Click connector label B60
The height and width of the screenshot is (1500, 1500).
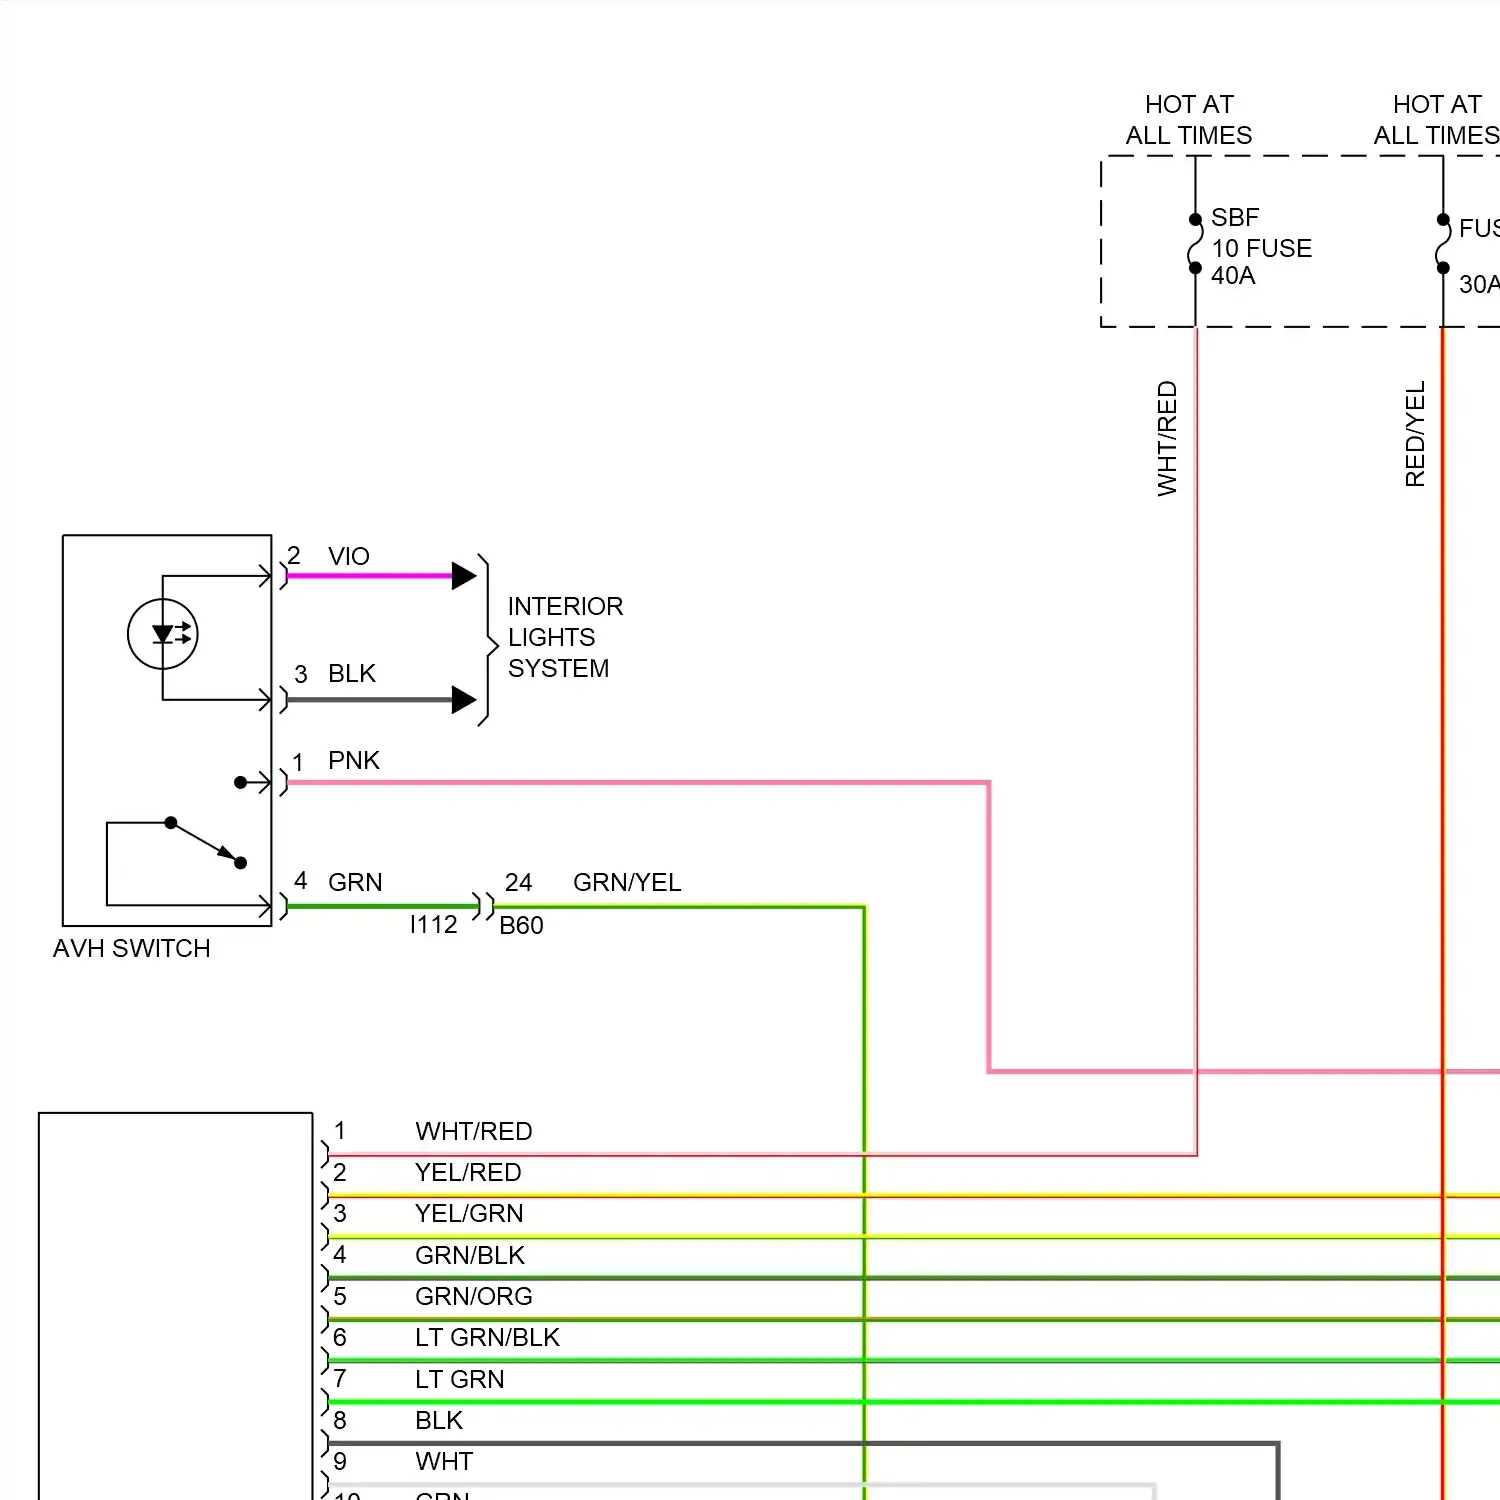pyautogui.click(x=522, y=925)
